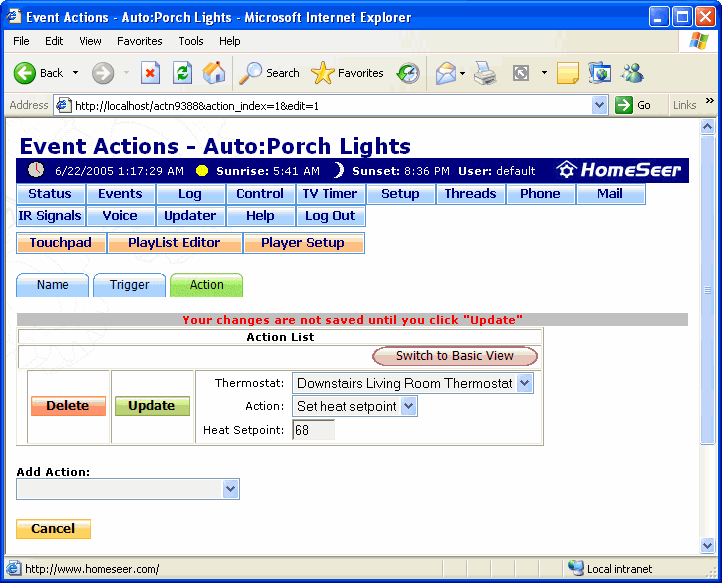Click the green Go arrow
The height and width of the screenshot is (583, 722).
click(624, 105)
